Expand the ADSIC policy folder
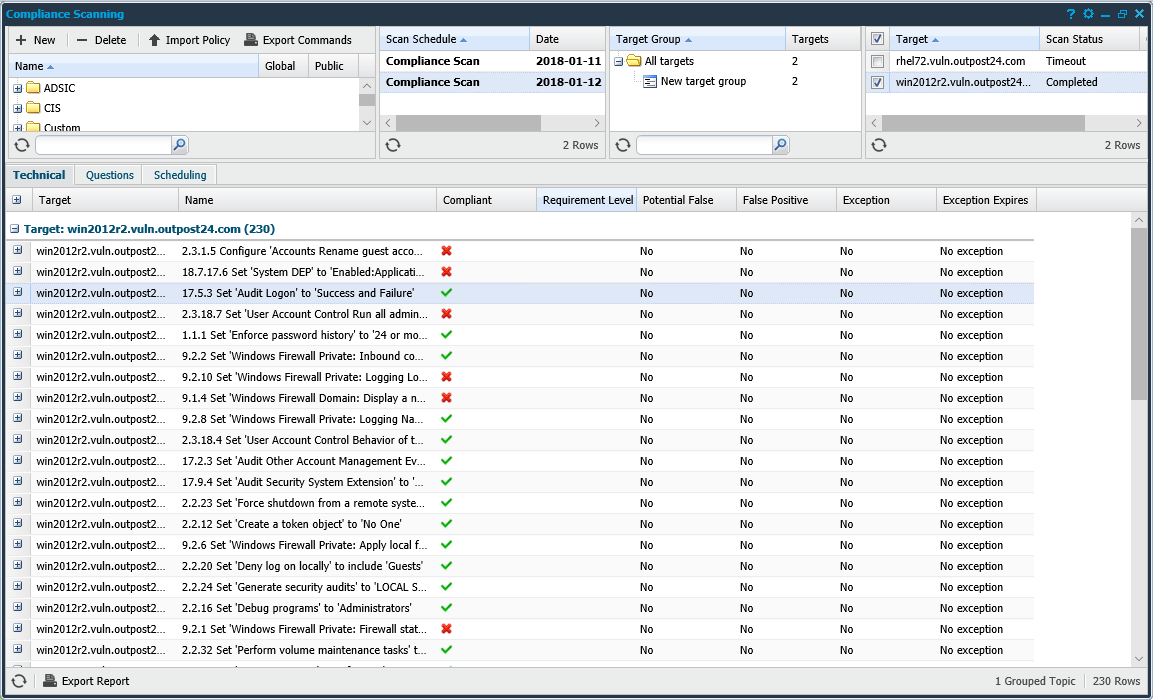The height and width of the screenshot is (700, 1153). tap(17, 88)
